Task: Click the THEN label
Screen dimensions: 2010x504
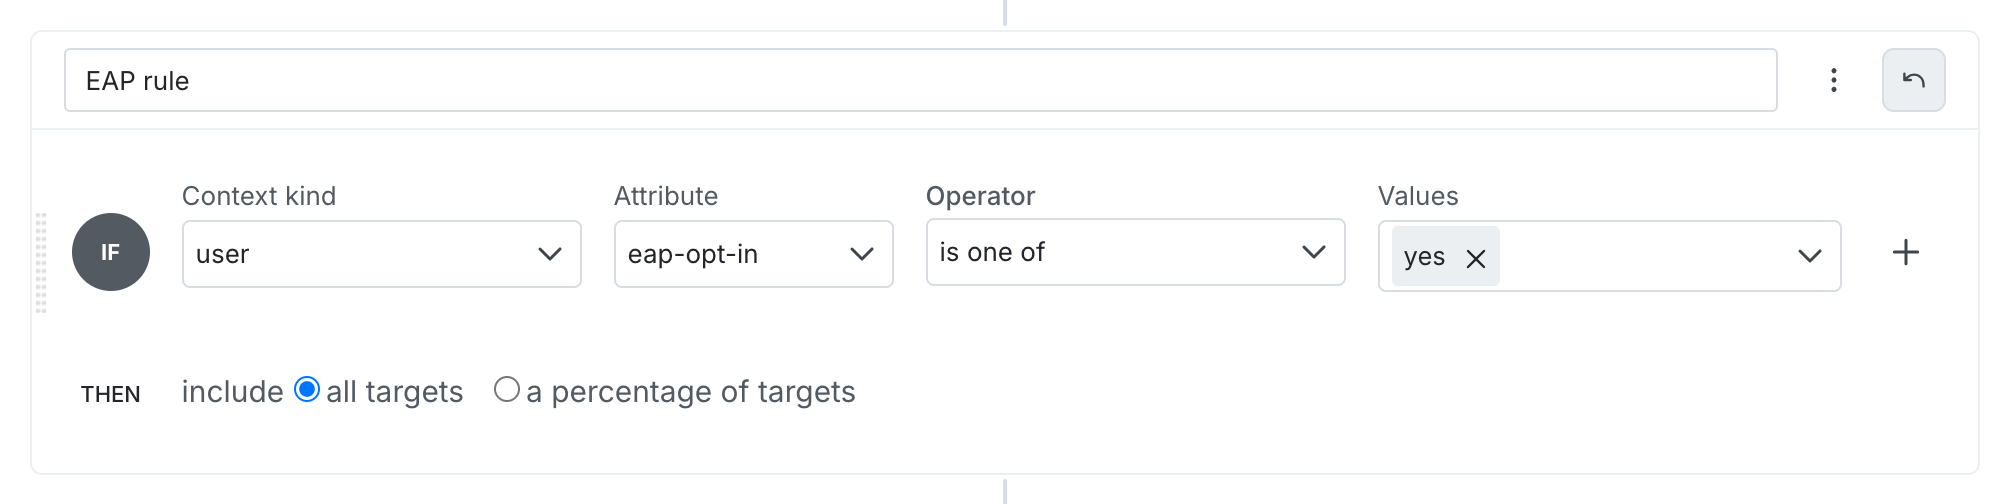Action: (110, 394)
